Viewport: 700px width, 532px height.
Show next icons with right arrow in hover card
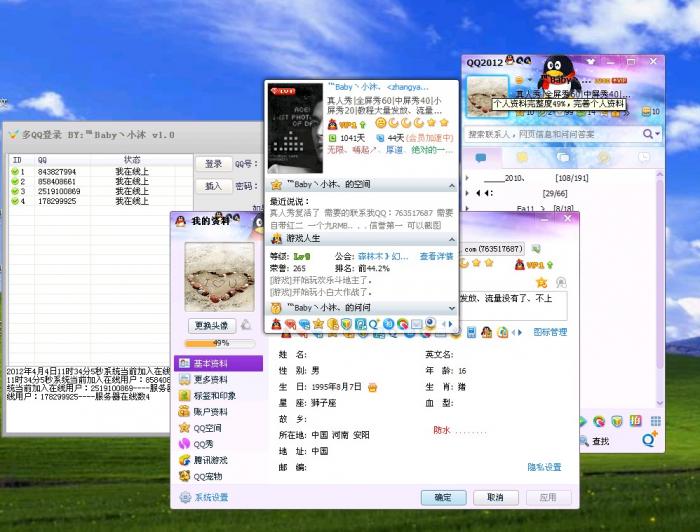[x=451, y=324]
